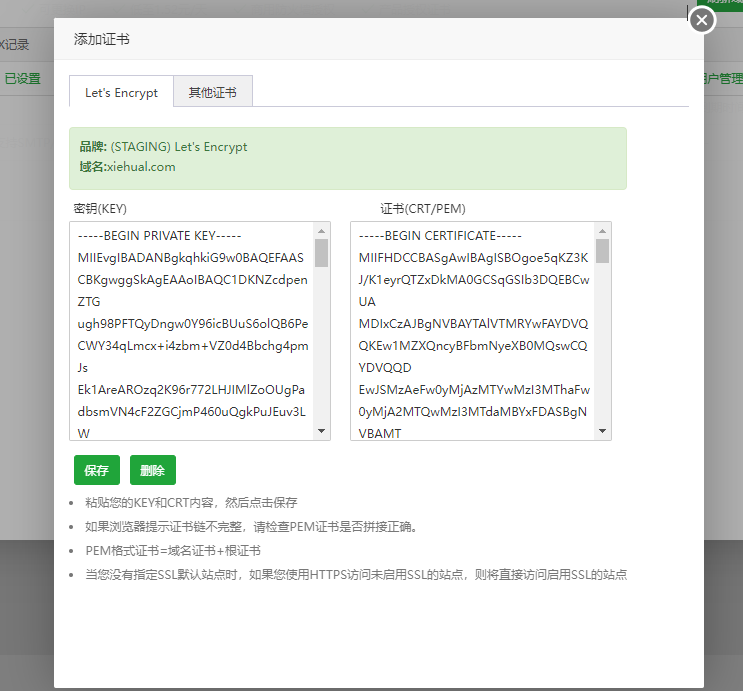The image size is (743, 691).
Task: Click the 已设置 link behind the dialog
Action: tap(23, 78)
